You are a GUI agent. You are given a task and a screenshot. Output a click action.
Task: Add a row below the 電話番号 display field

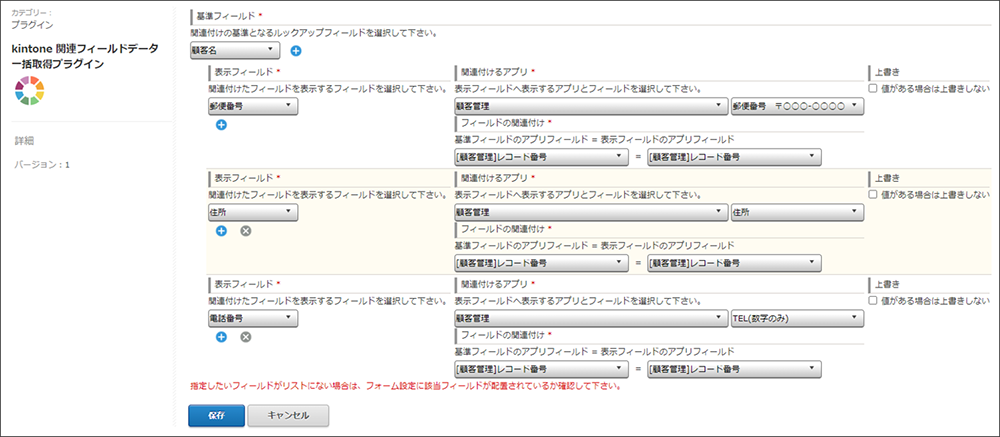(x=221, y=337)
